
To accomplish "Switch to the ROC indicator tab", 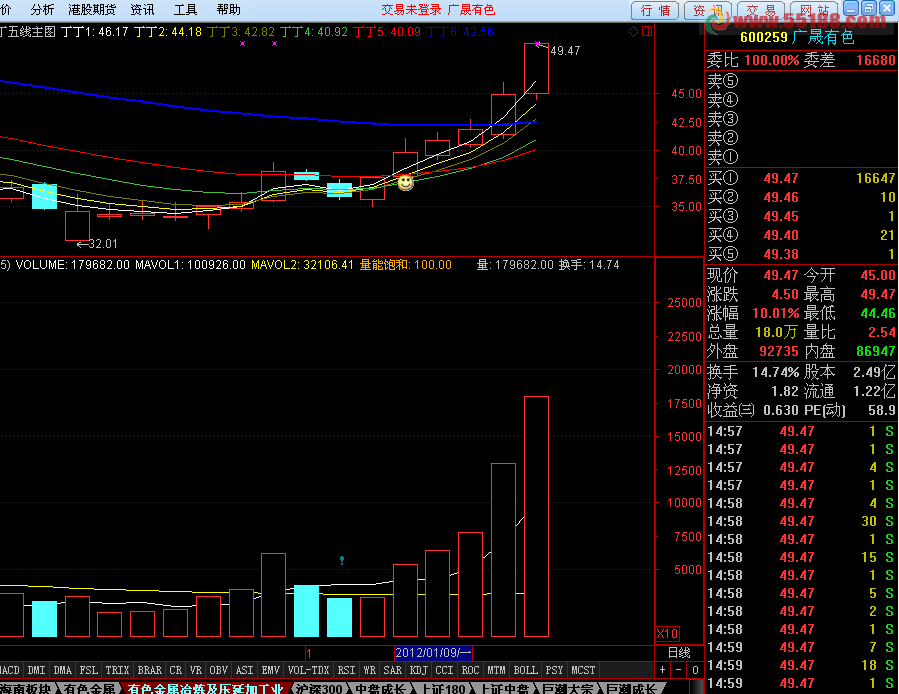I will (470, 670).
